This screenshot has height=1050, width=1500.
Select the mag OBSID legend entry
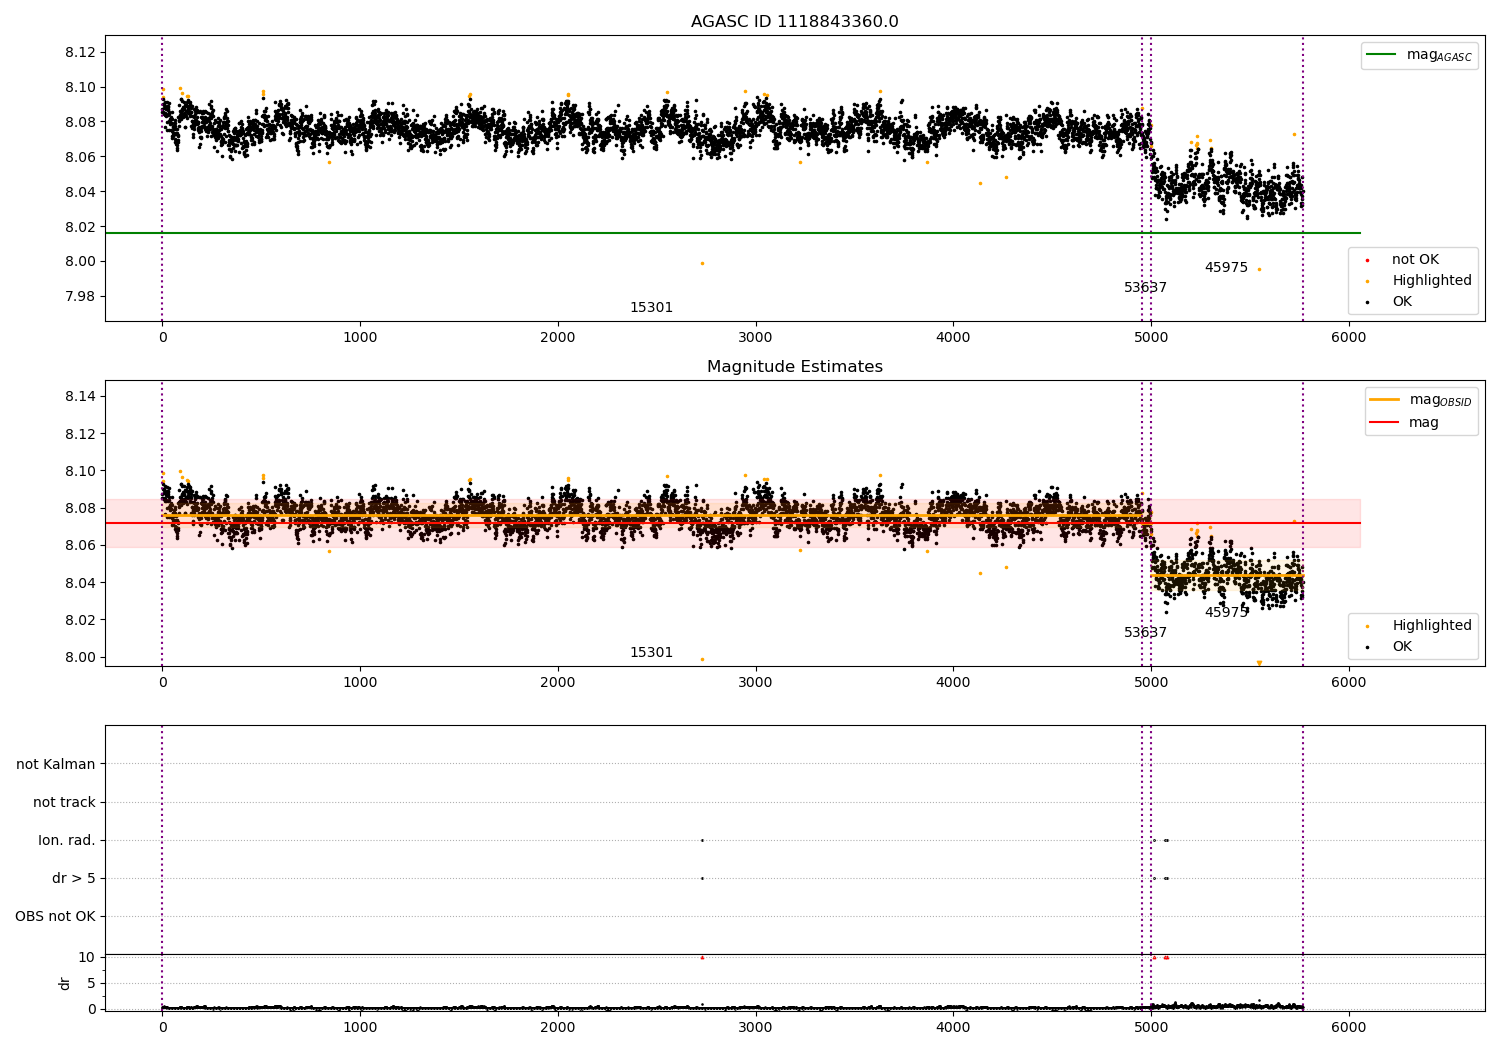point(1421,400)
